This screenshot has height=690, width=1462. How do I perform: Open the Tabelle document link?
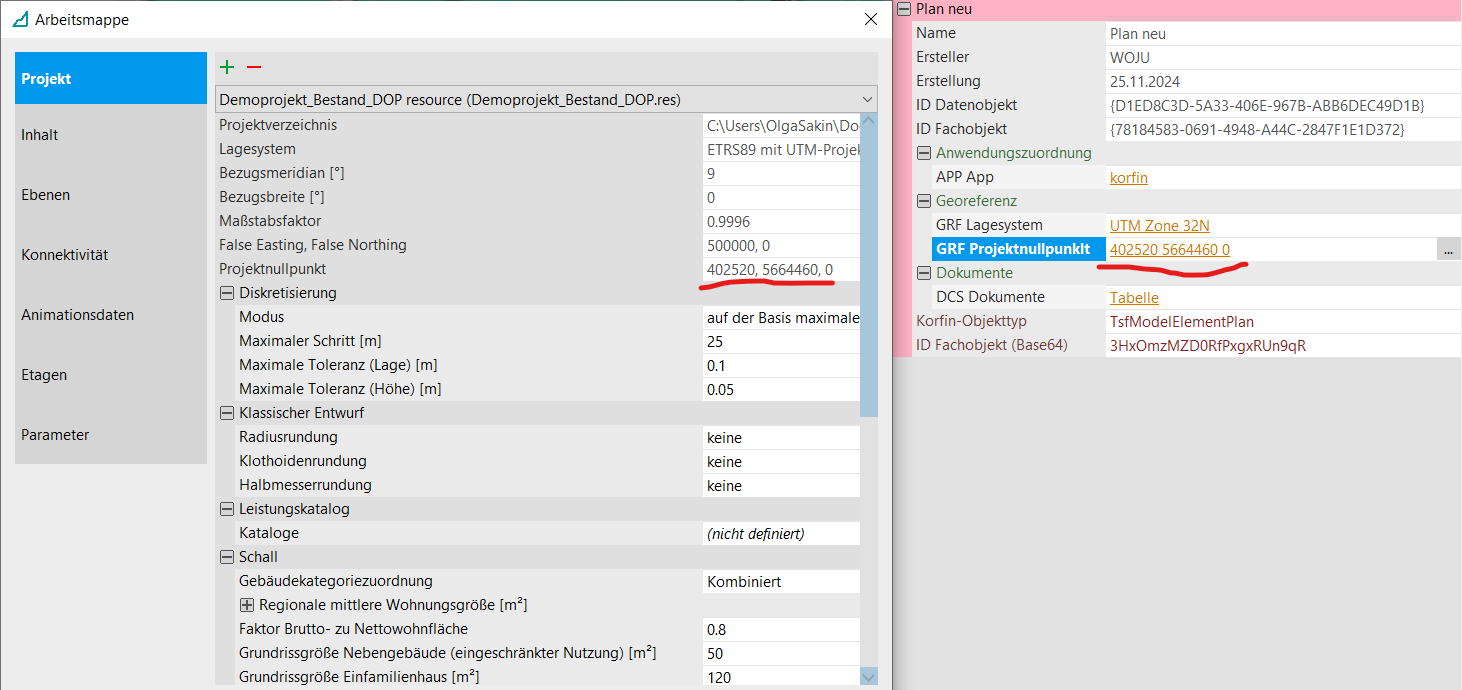(1134, 297)
